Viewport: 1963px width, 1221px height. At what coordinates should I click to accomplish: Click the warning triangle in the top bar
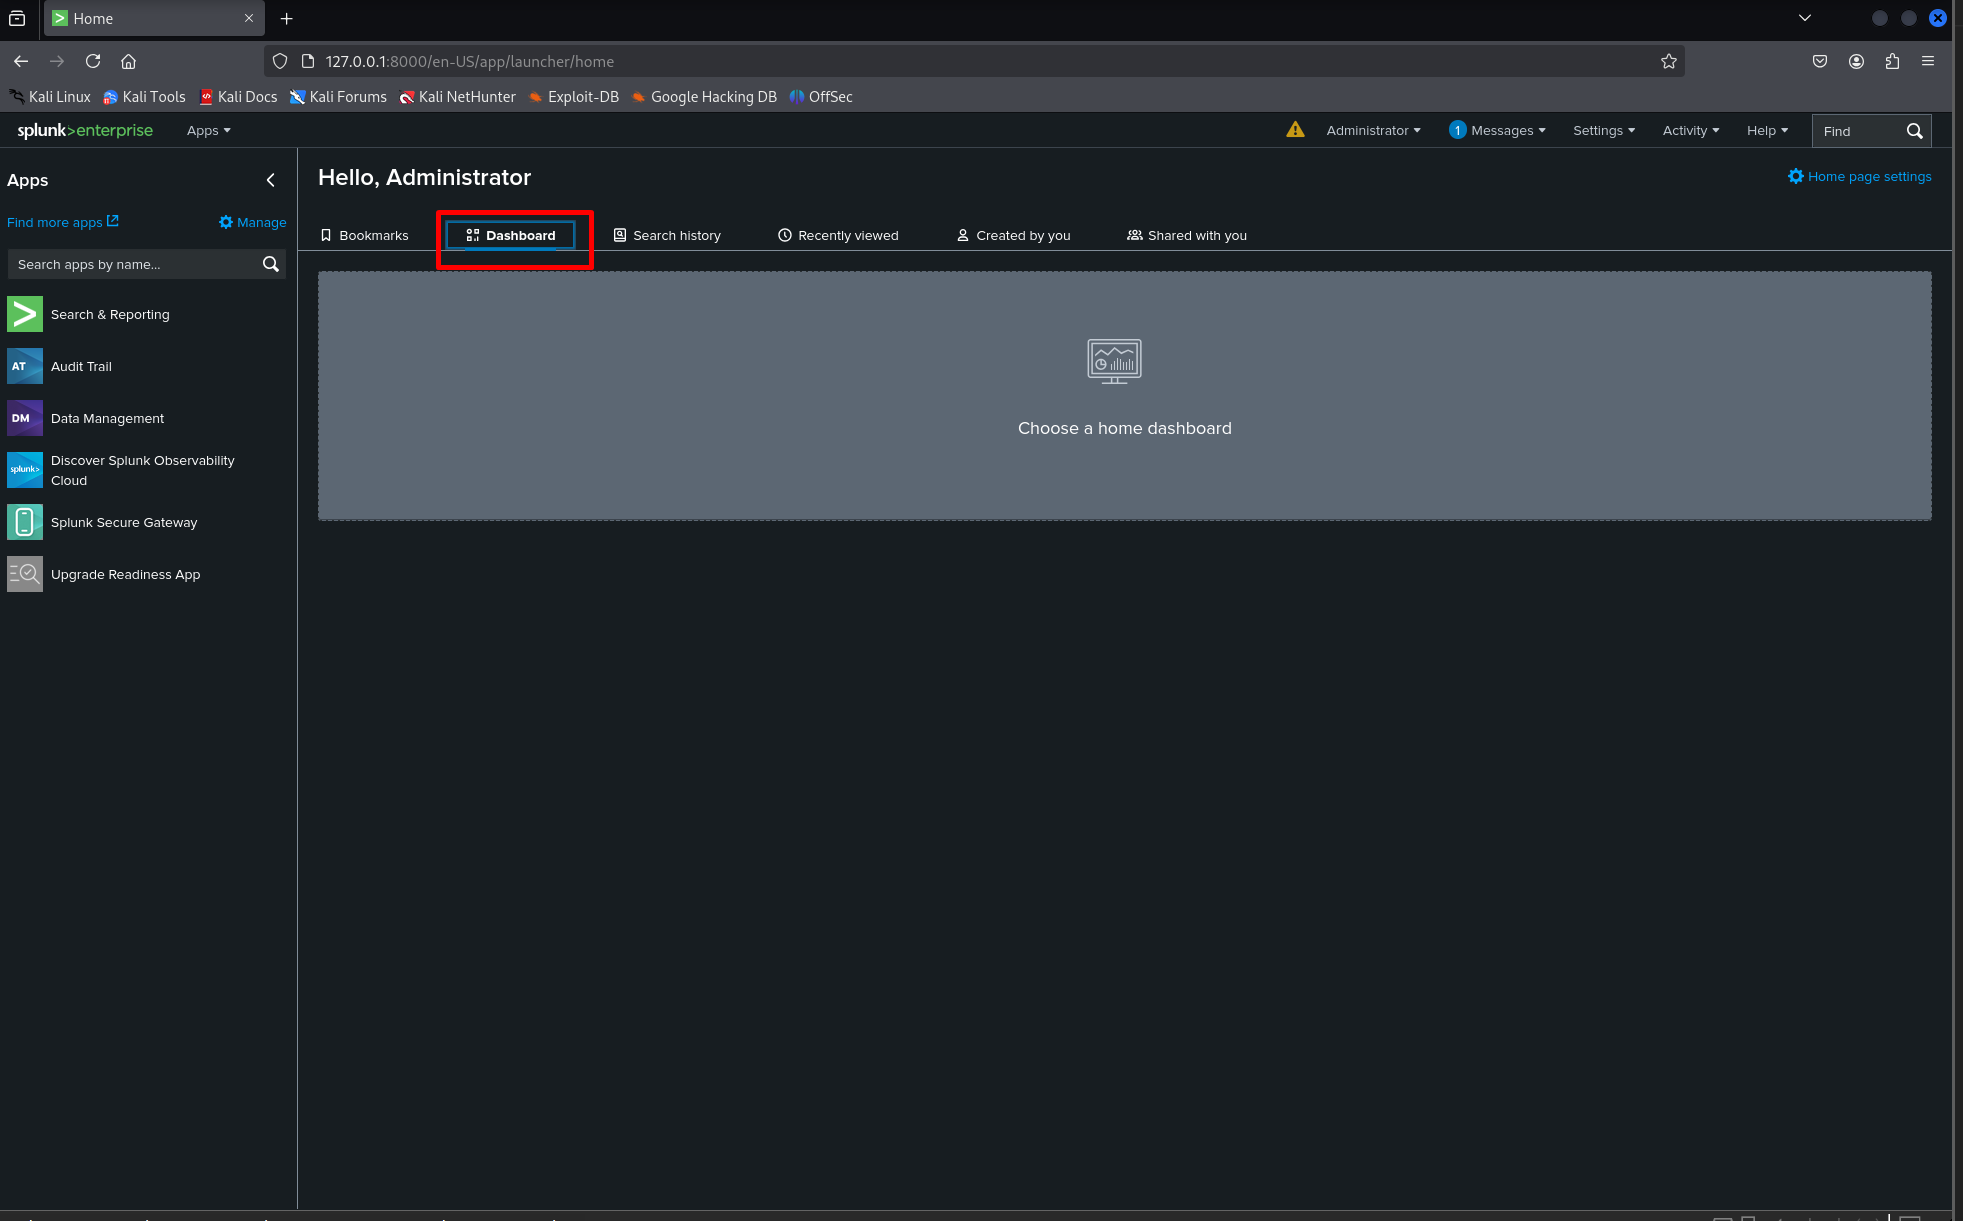(x=1295, y=130)
